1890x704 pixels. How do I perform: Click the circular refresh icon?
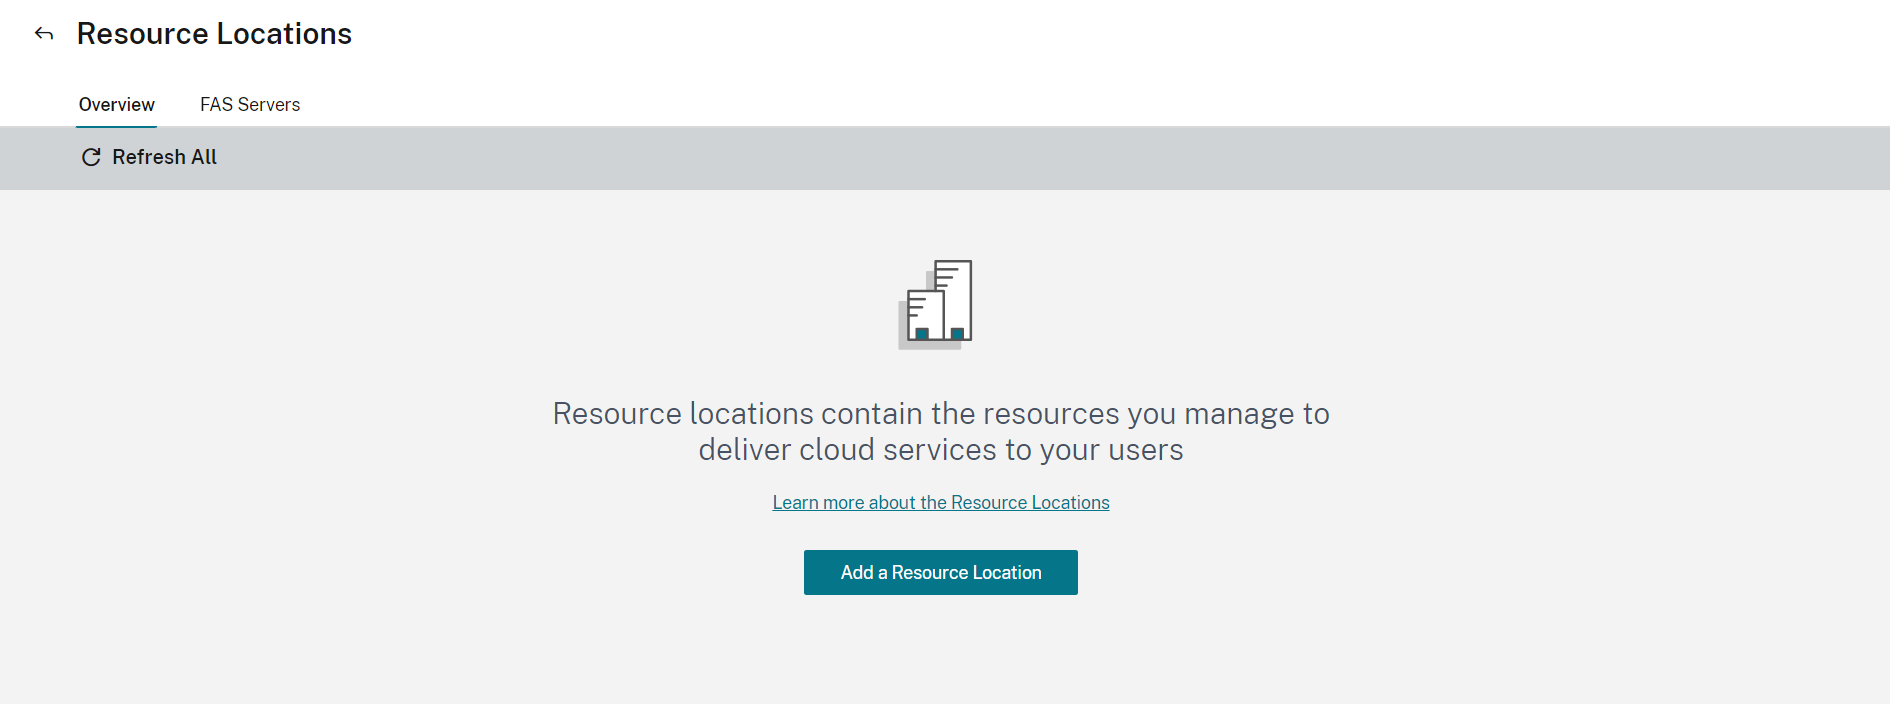91,157
